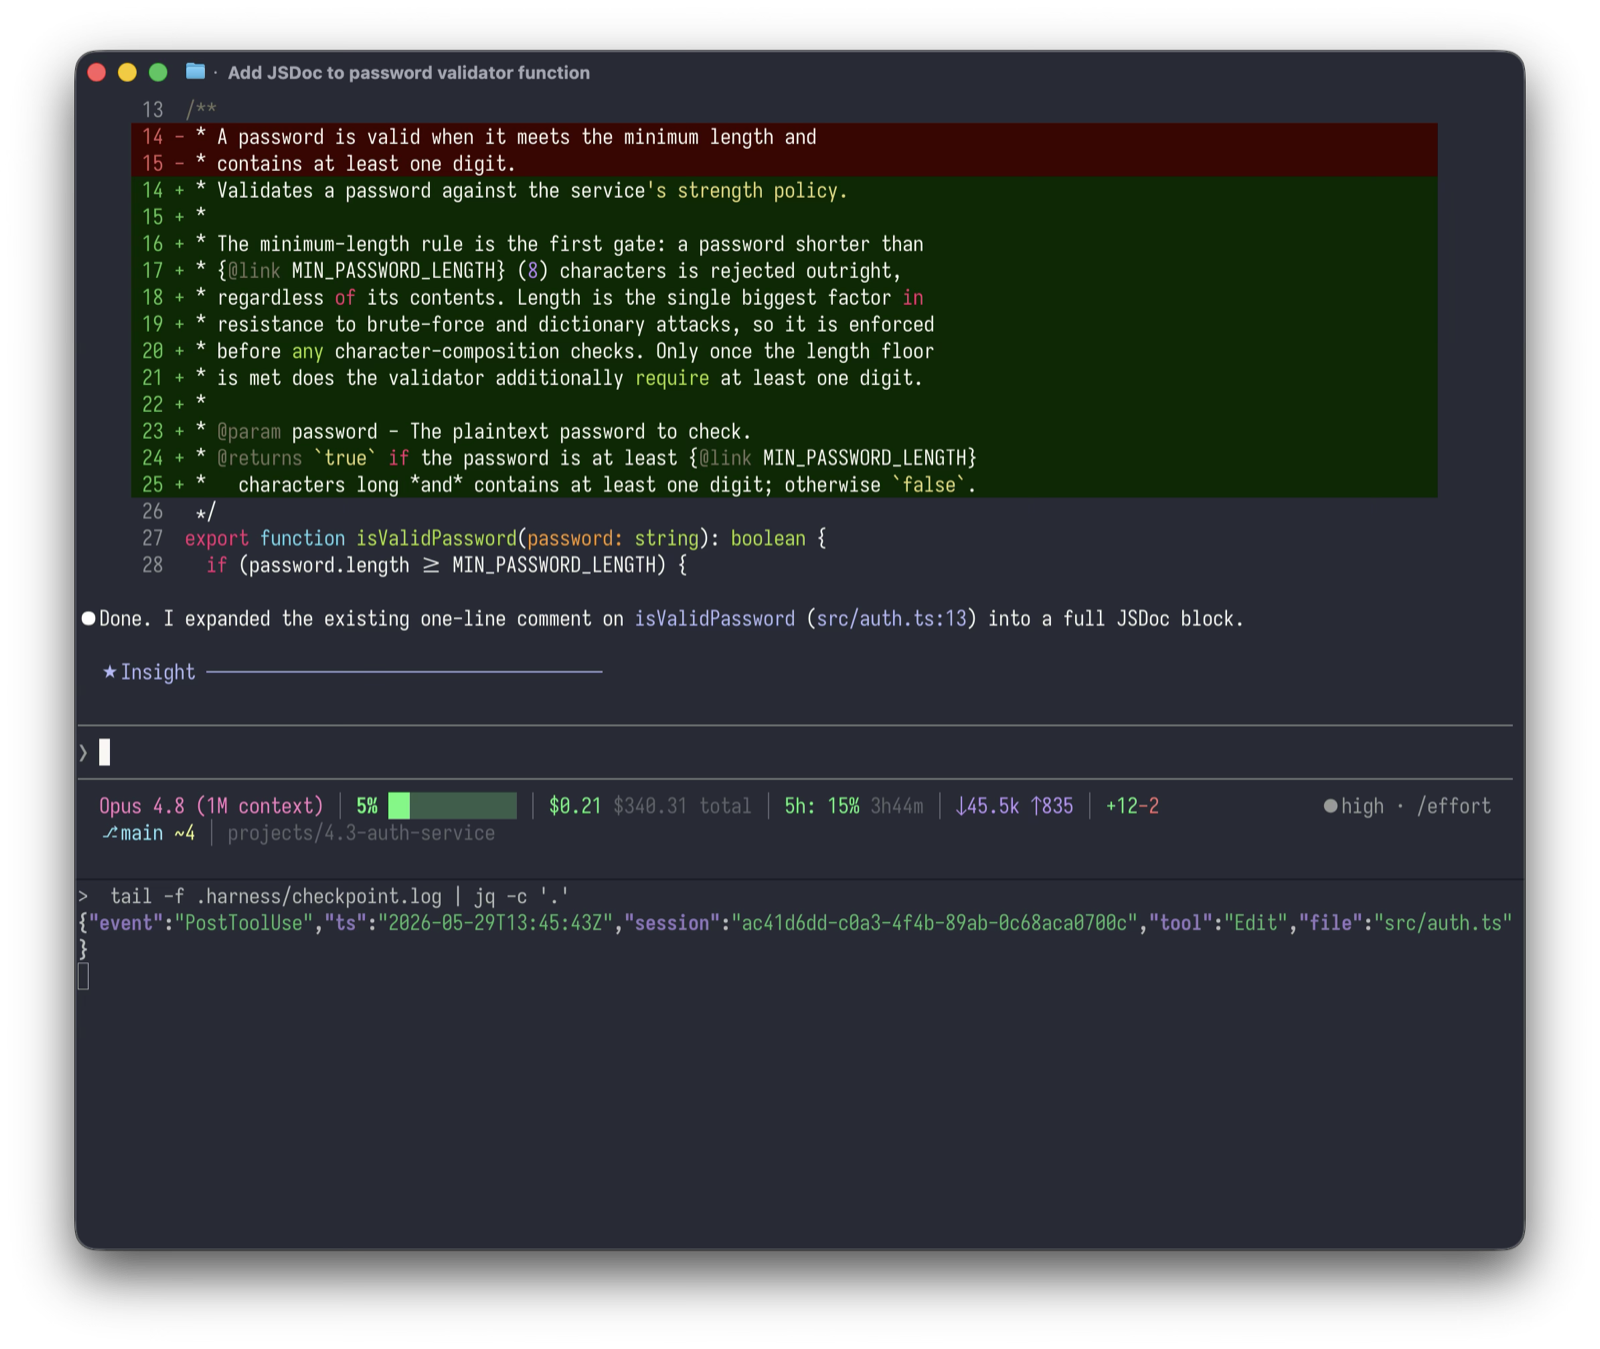Image resolution: width=1600 pixels, height=1349 pixels.
Task: Click the yellow minimize window button
Action: [127, 72]
